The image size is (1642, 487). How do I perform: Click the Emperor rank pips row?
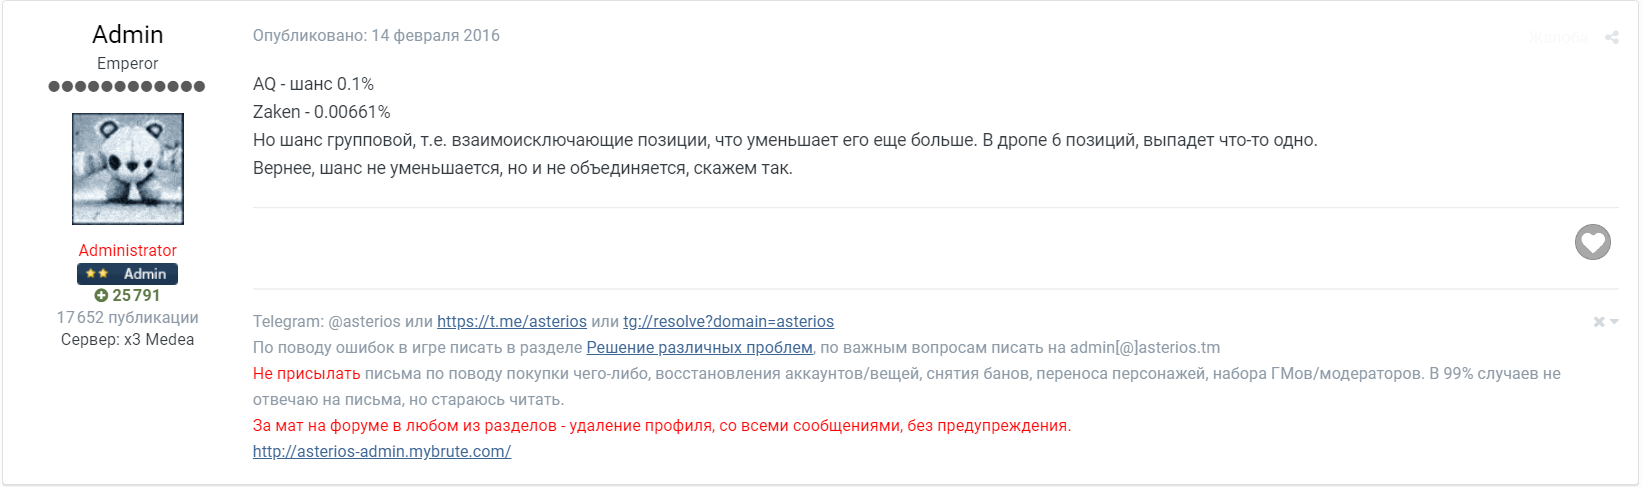(127, 86)
